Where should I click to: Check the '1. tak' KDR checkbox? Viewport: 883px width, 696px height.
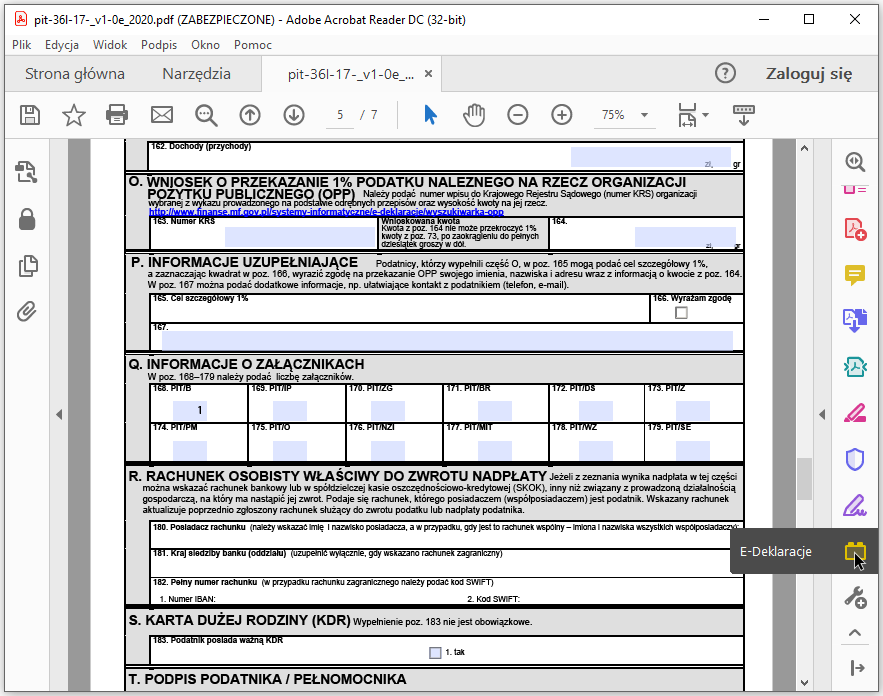pos(435,653)
